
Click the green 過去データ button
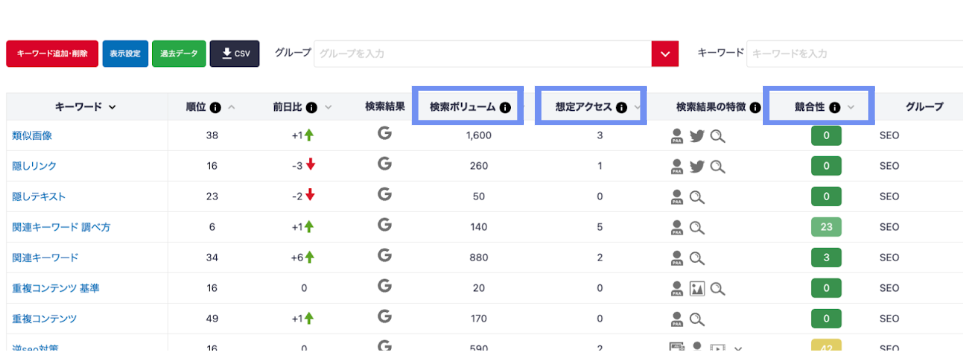[179, 54]
